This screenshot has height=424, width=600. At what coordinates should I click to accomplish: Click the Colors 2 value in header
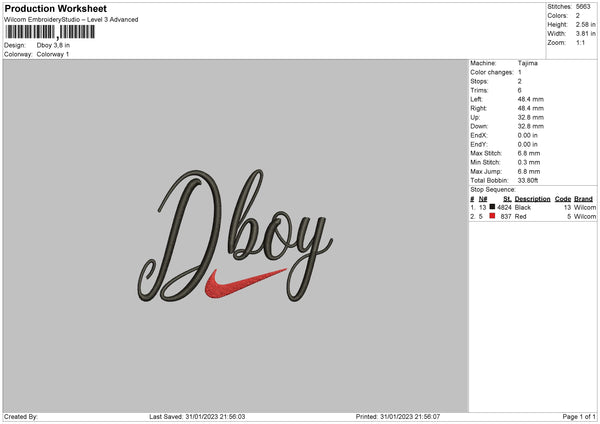pyautogui.click(x=578, y=16)
